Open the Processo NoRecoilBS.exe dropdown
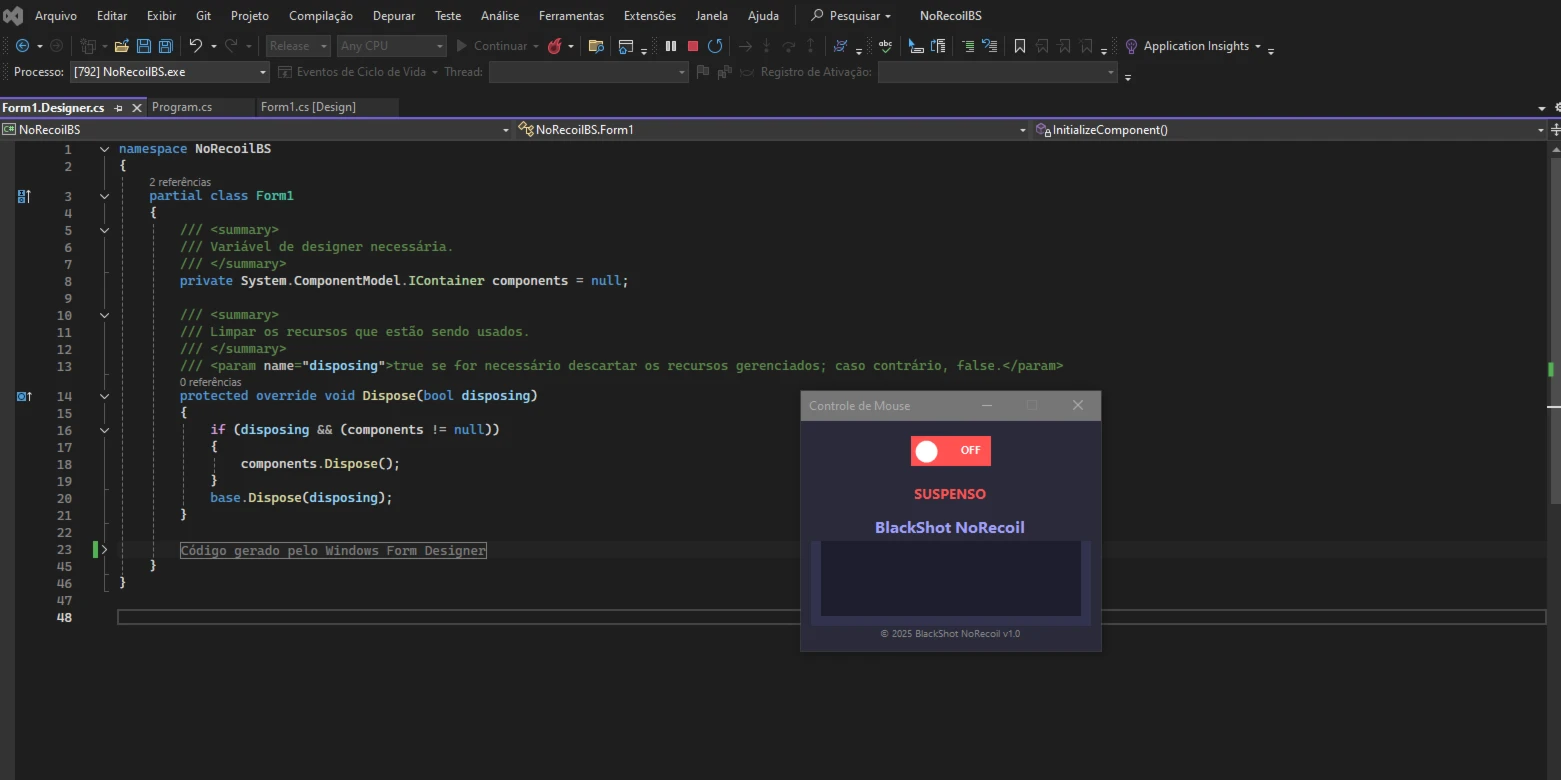The height and width of the screenshot is (780, 1561). (169, 72)
